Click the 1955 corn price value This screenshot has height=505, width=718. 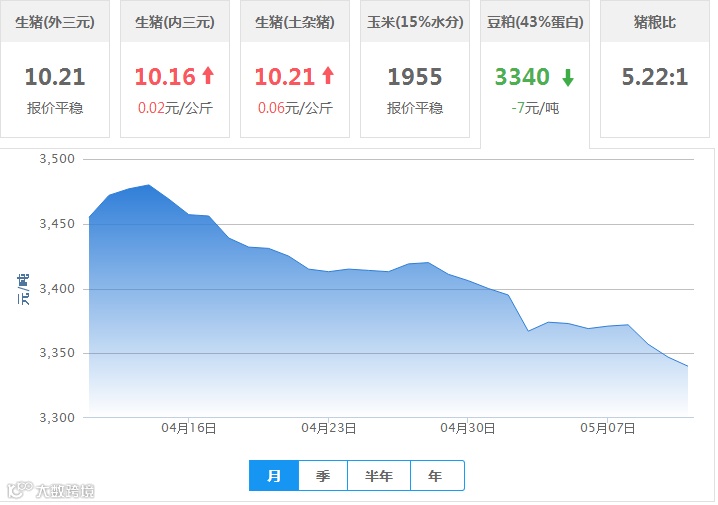(x=415, y=76)
